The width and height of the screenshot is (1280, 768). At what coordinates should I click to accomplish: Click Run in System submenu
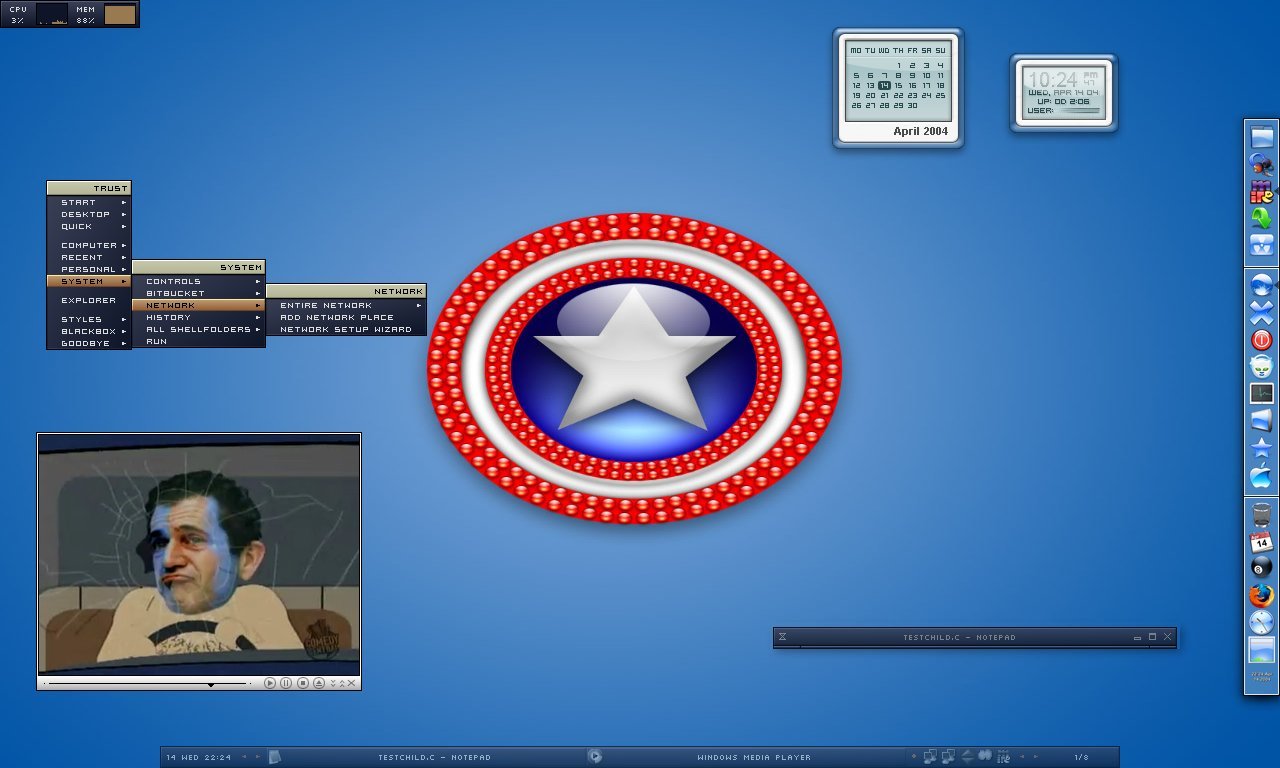coord(199,341)
